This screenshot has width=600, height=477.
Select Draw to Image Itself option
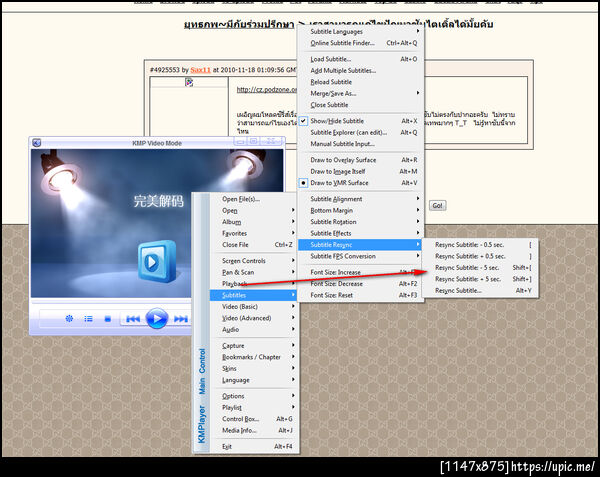[x=360, y=171]
